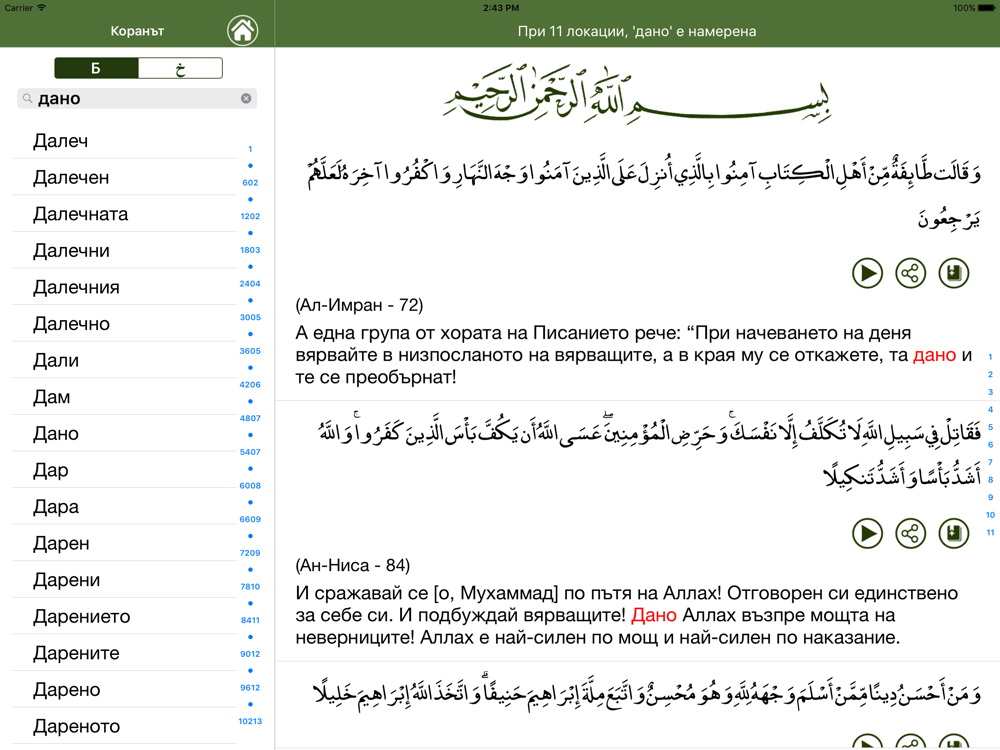Jump to word index 6008
The image size is (1000, 750).
coord(250,485)
